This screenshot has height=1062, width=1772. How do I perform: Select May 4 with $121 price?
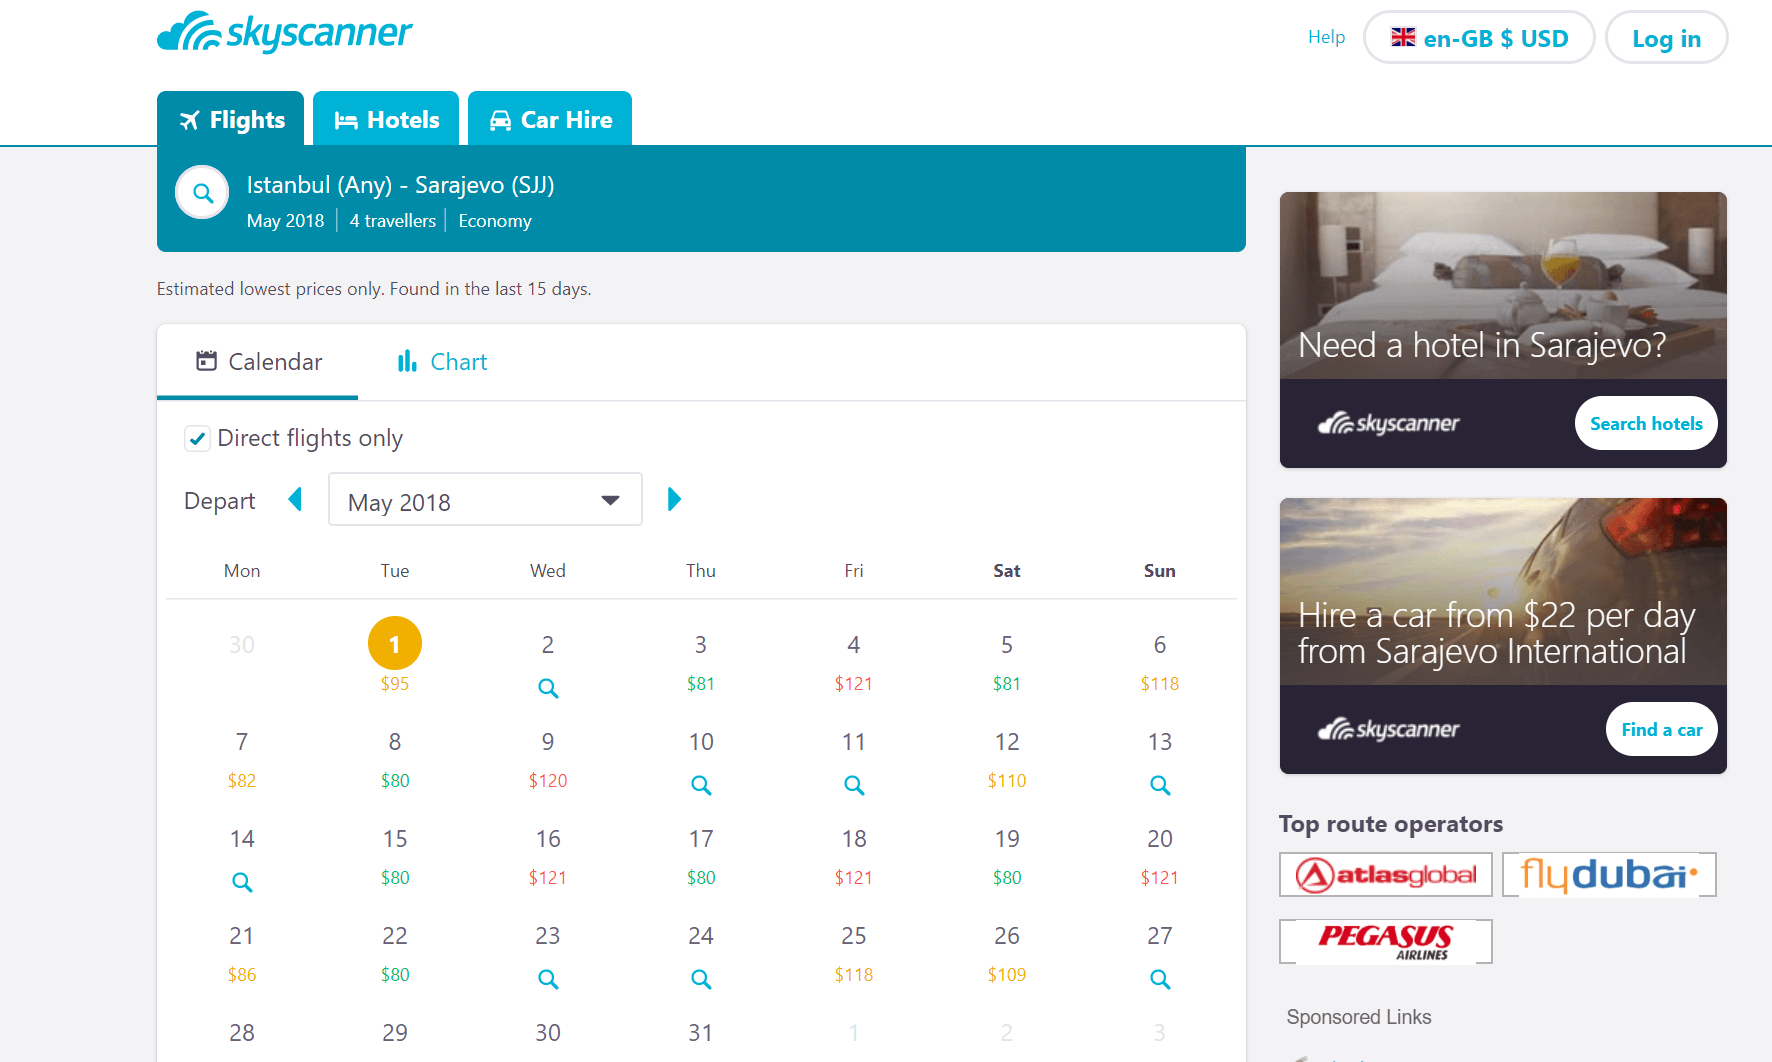[854, 662]
